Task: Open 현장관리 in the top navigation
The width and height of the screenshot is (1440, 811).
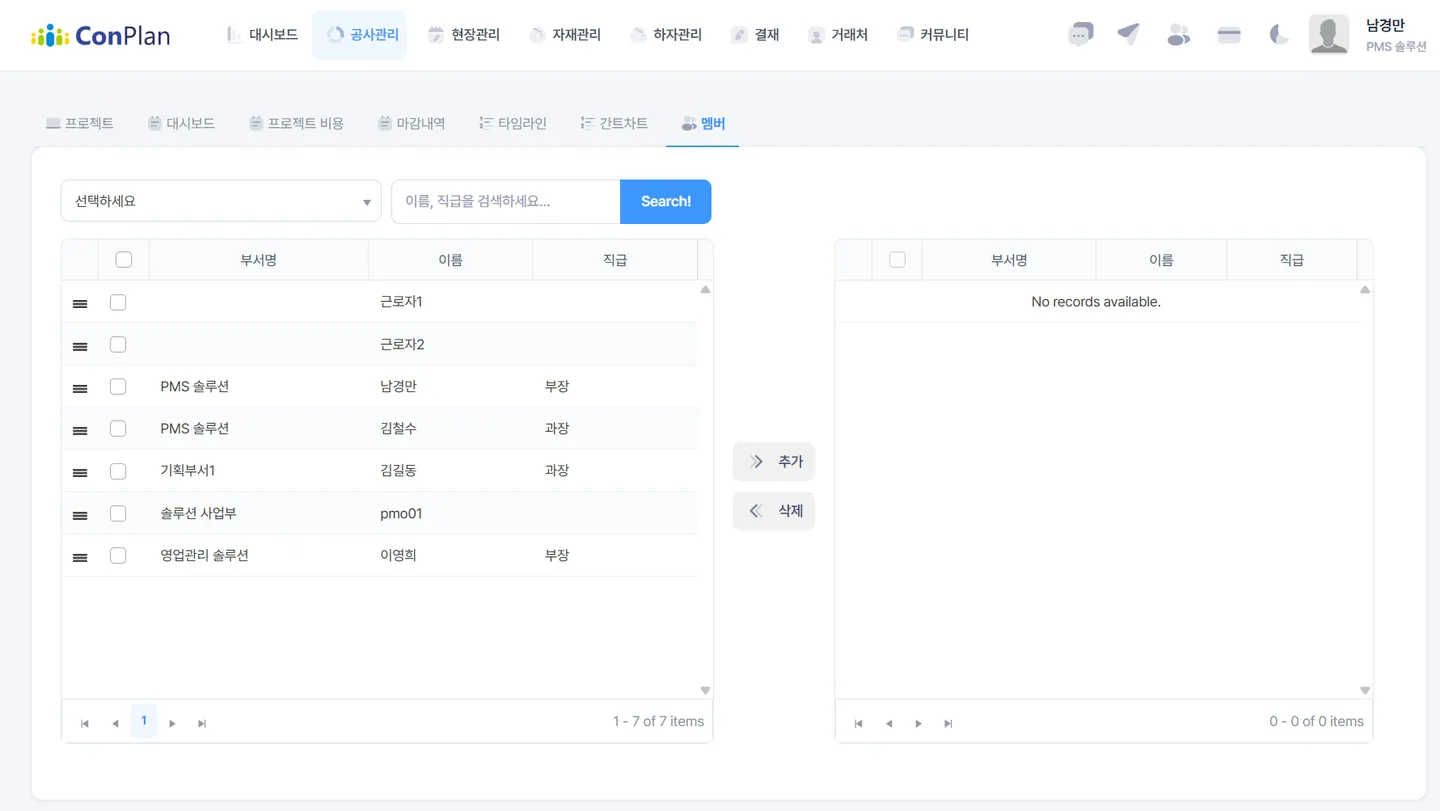Action: coord(464,35)
